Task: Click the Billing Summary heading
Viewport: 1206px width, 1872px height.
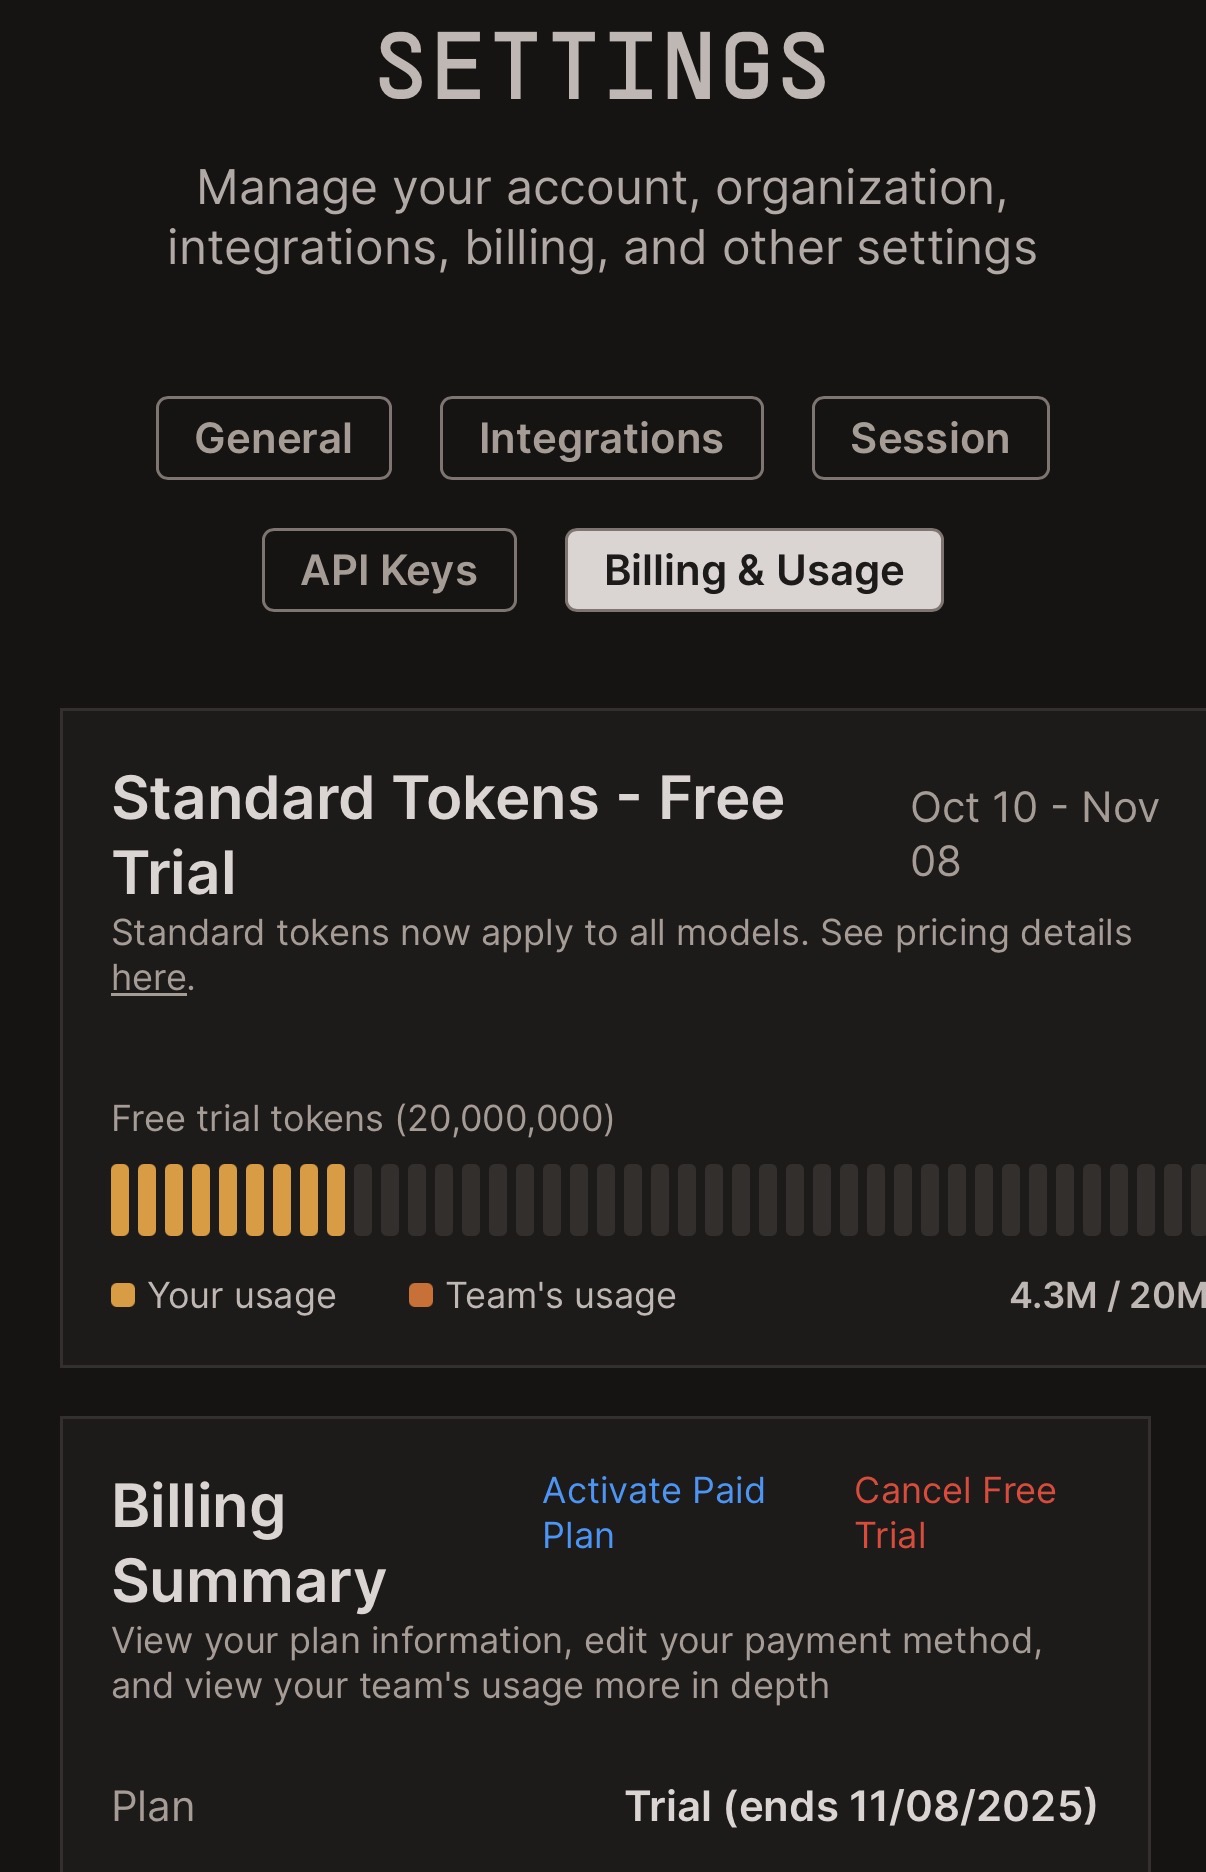Action: (248, 1543)
